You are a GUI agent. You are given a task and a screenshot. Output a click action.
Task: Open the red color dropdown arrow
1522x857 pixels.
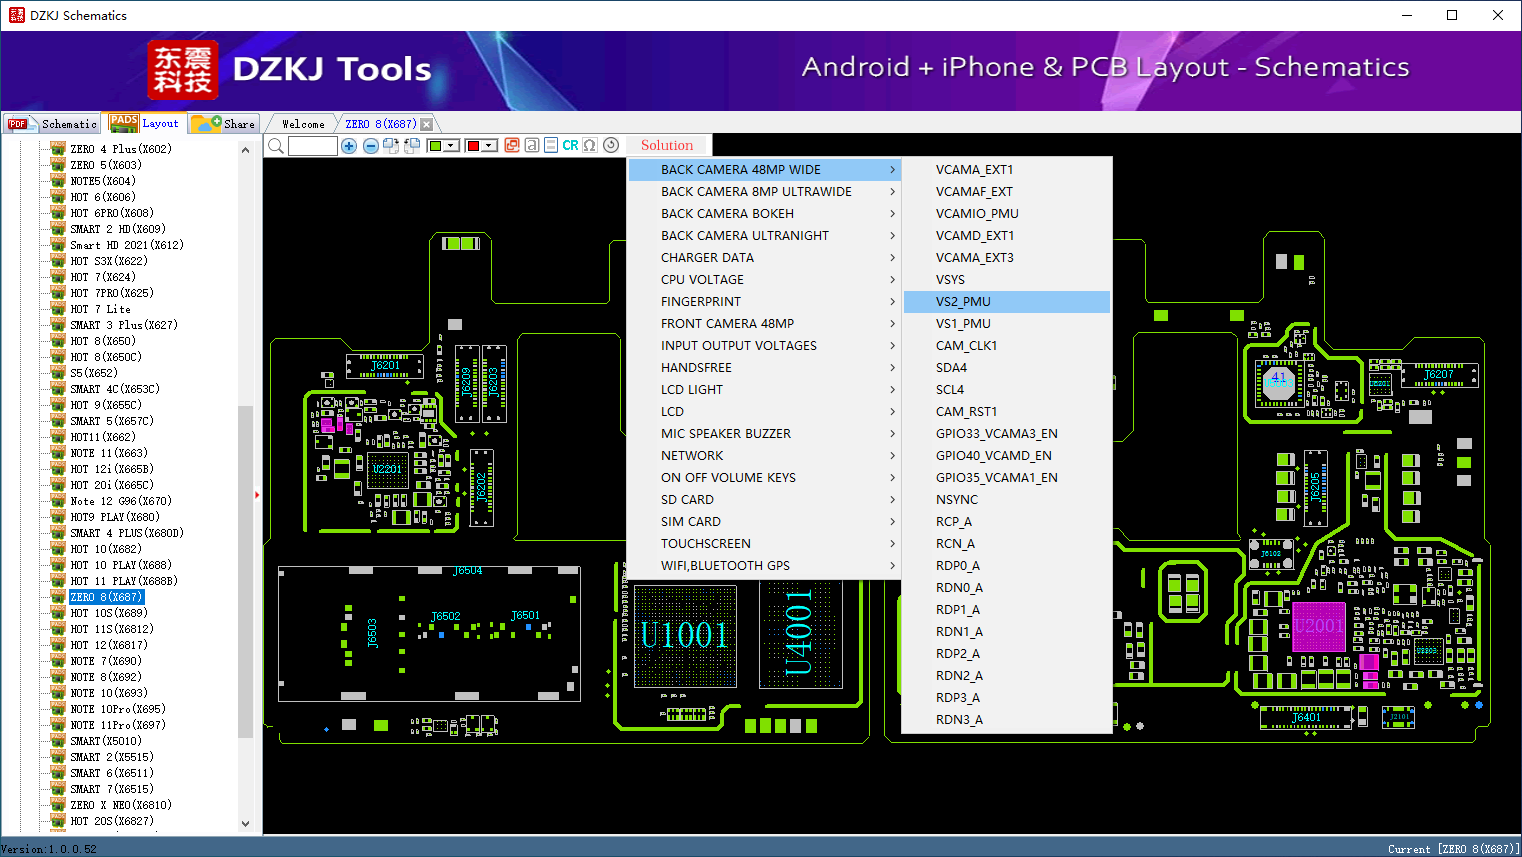coord(490,146)
